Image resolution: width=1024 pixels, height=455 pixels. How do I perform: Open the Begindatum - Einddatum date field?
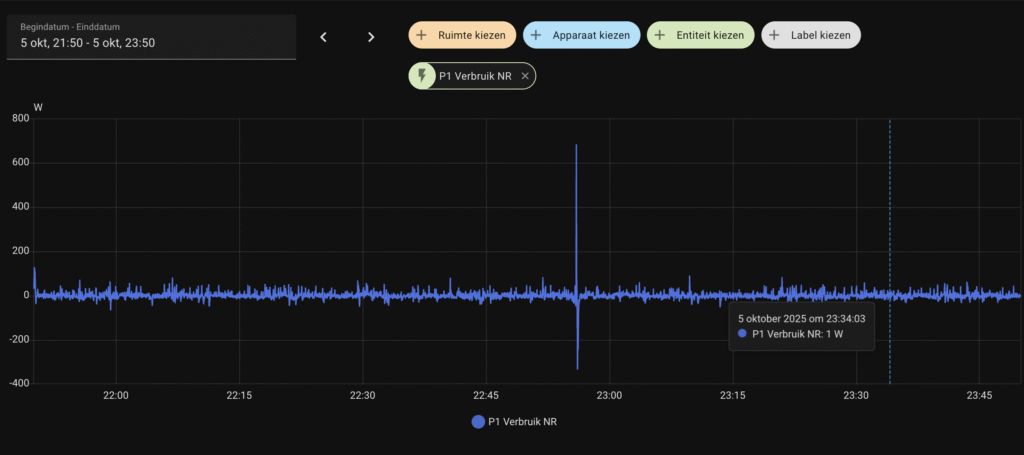point(151,36)
